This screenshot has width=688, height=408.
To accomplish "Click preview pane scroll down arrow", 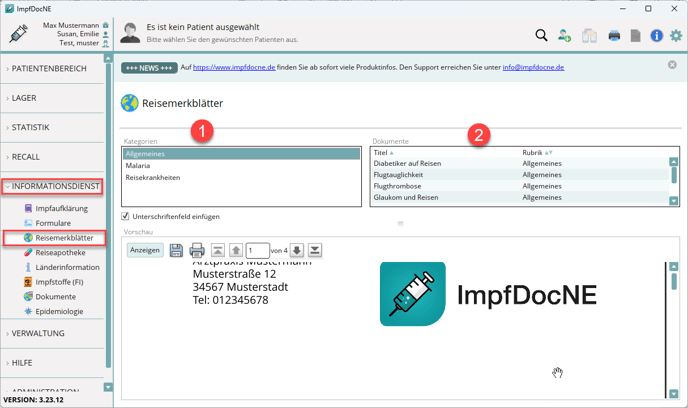I will pyautogui.click(x=674, y=394).
